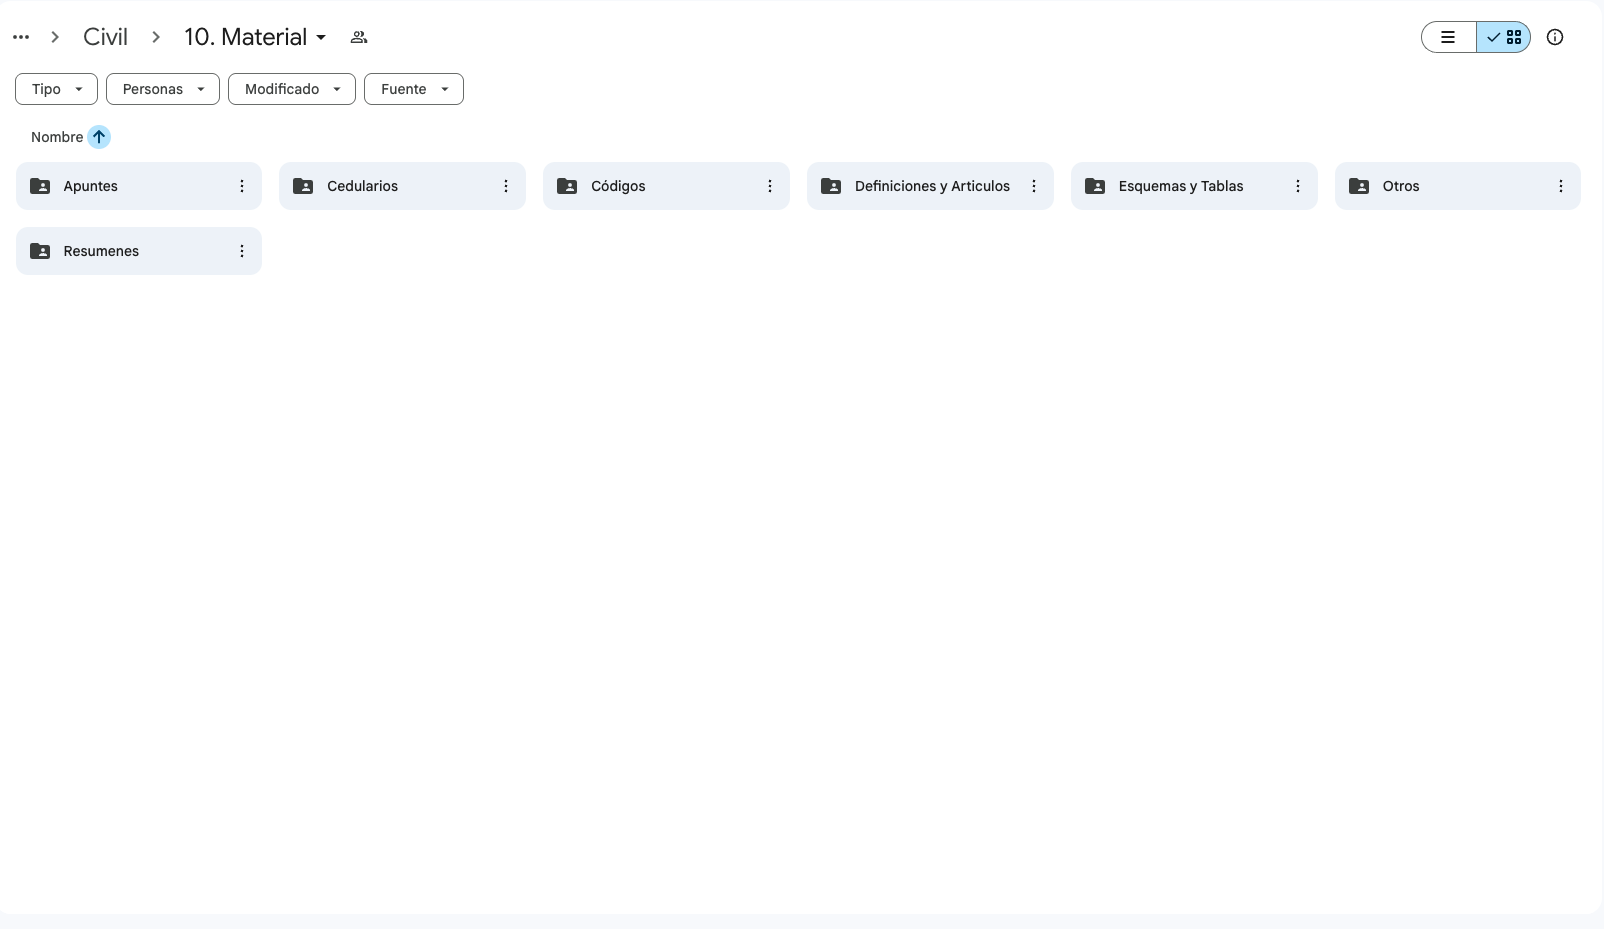Screen dimensions: 1604x929
Task: Show hidden breadcrumb folders via ellipsis
Action: tap(21, 37)
